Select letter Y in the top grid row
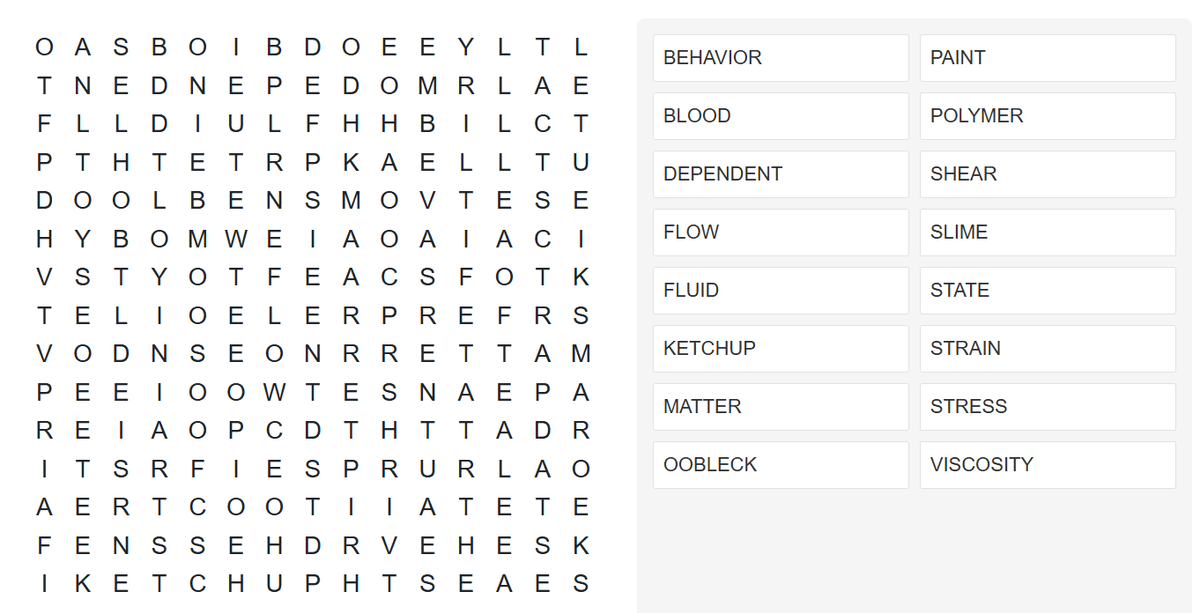Screen dimensions: 1200x613 [465, 47]
